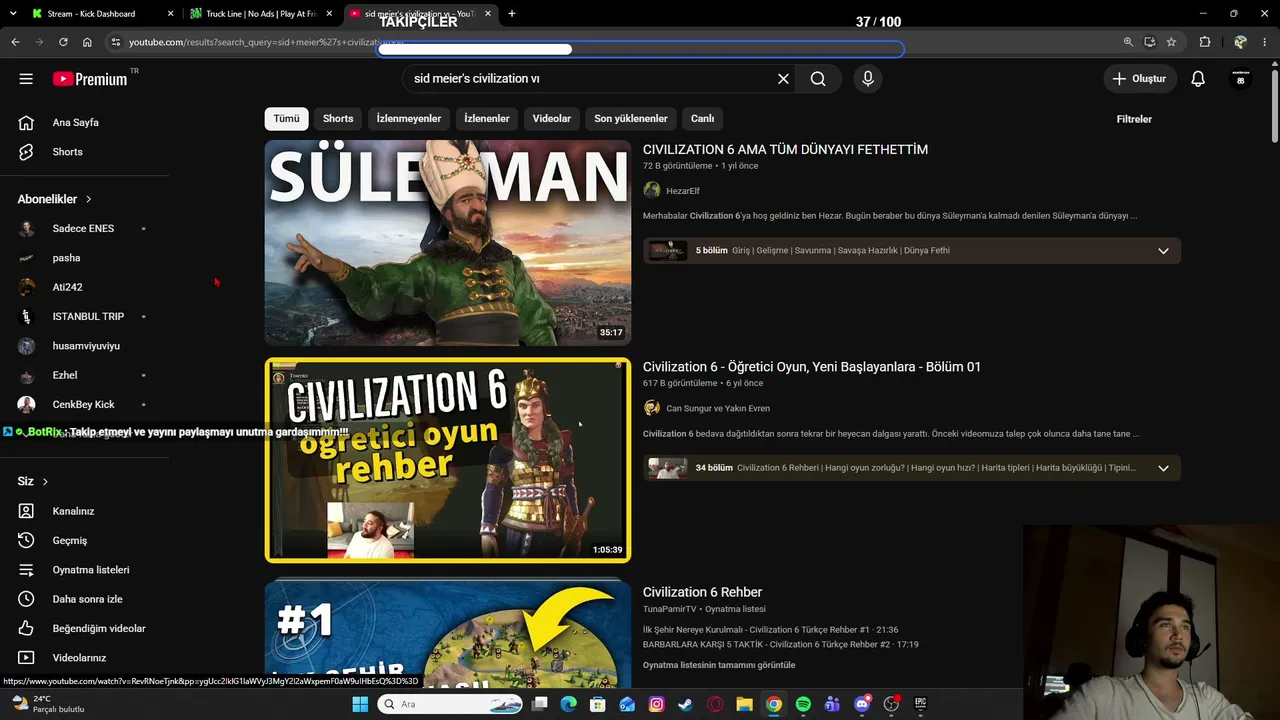Image resolution: width=1280 pixels, height=720 pixels.
Task: Filter results by Canlı
Action: tap(703, 118)
